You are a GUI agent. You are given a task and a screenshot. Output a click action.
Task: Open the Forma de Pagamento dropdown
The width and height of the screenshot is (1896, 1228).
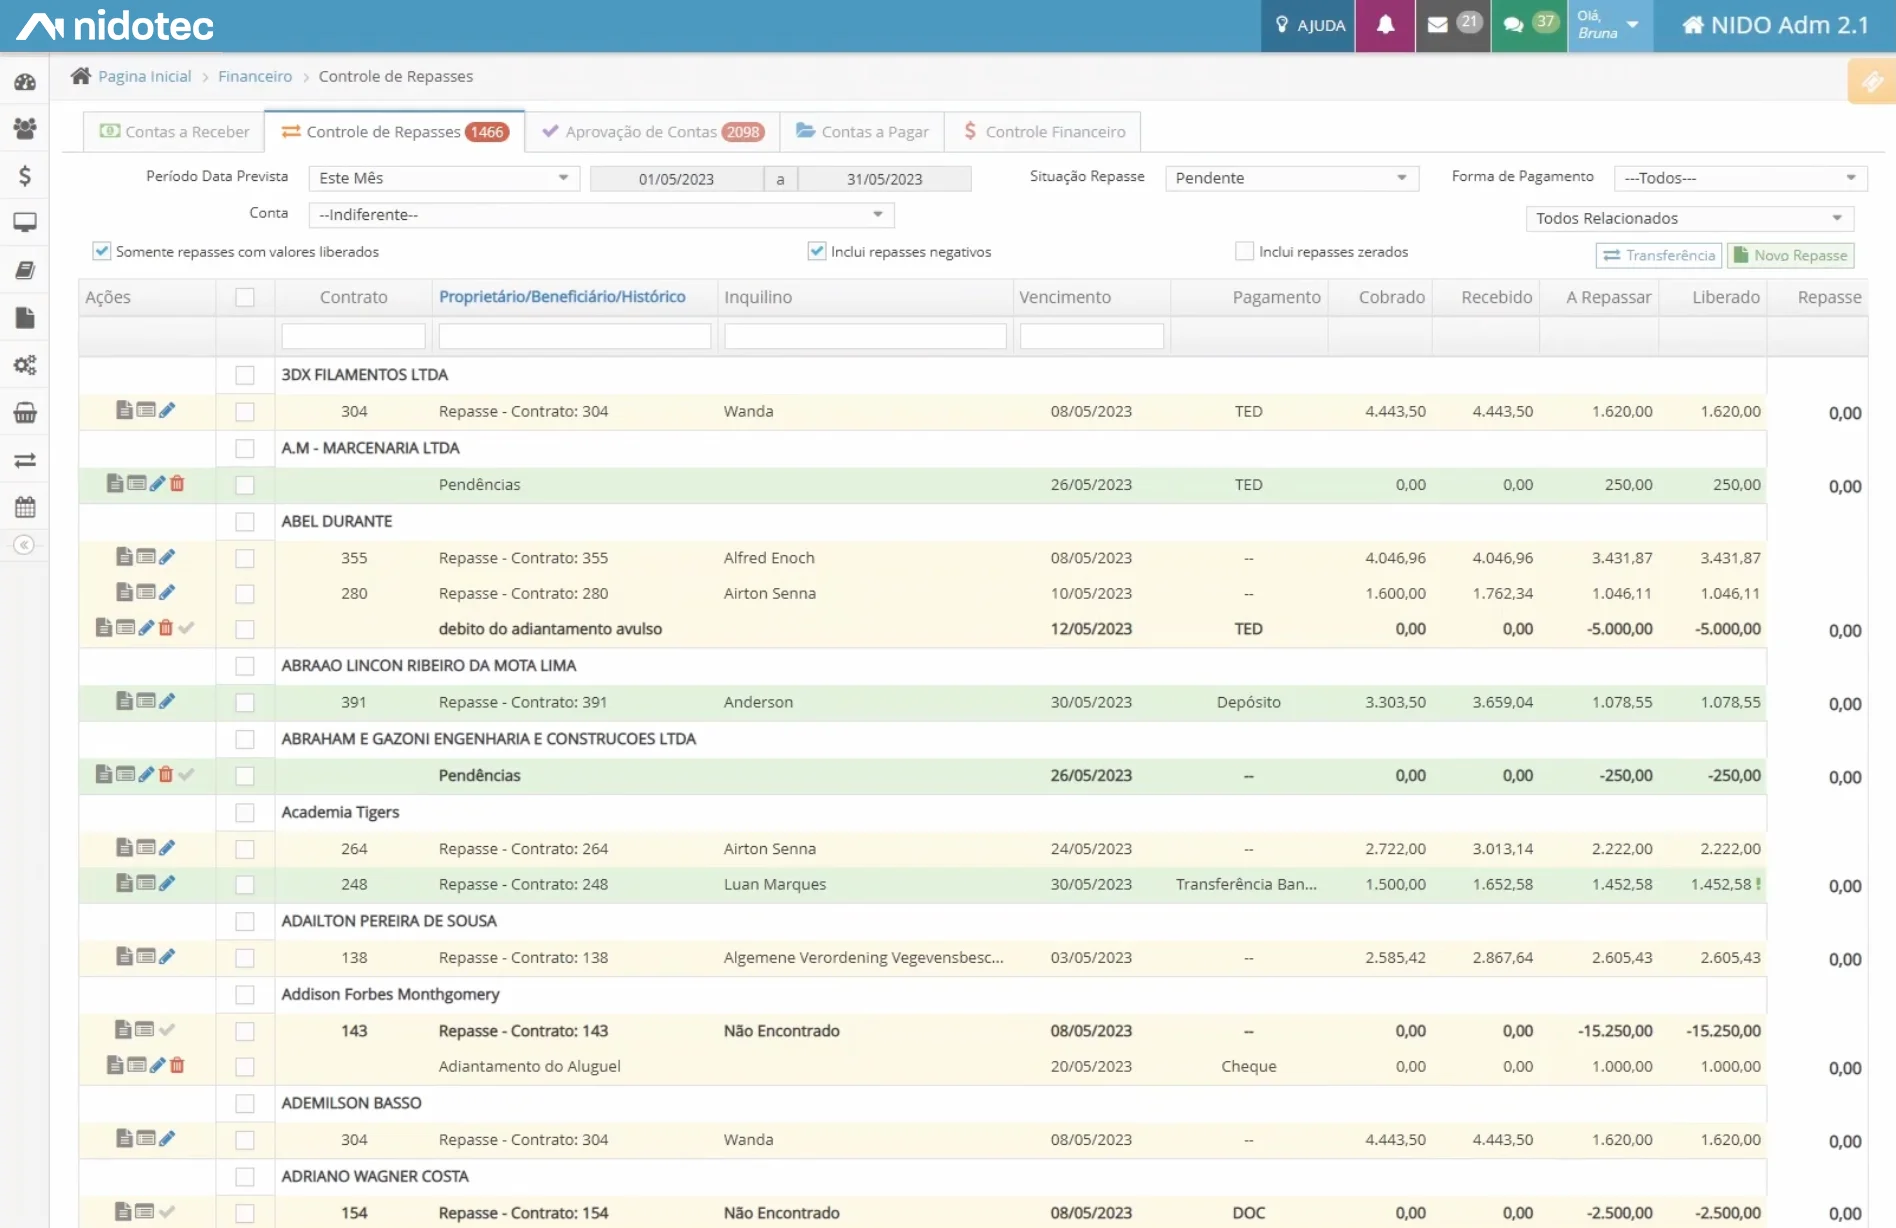(1740, 178)
